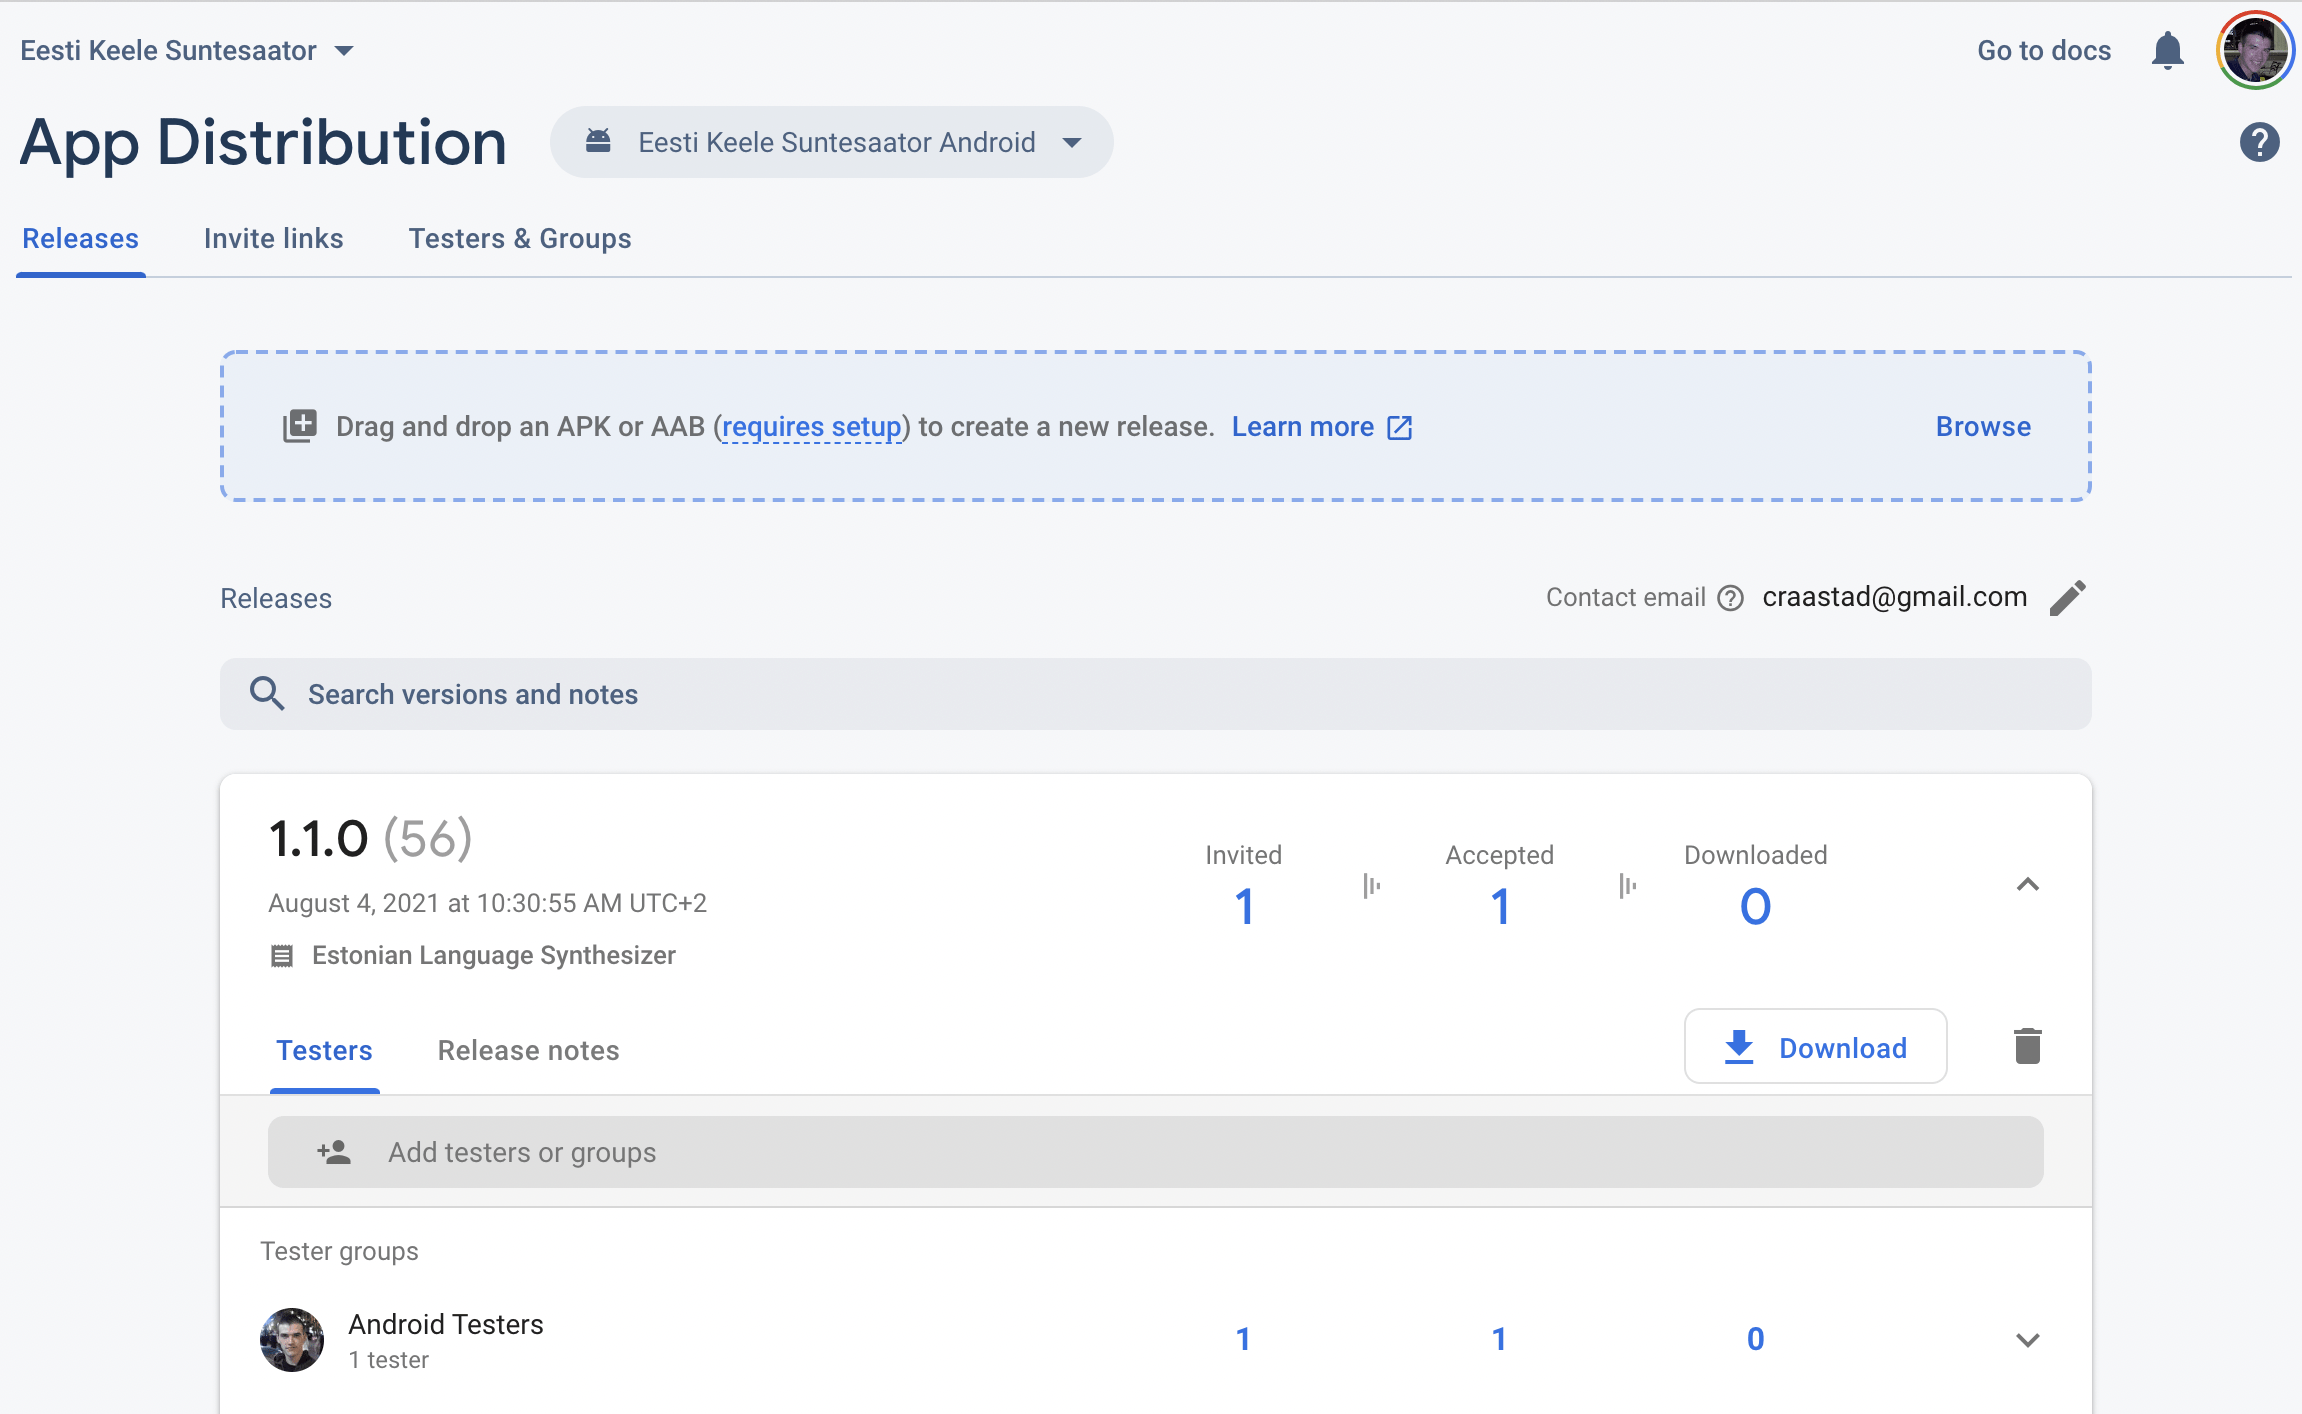The image size is (2302, 1414).
Task: Click the help question mark icon
Action: point(2259,142)
